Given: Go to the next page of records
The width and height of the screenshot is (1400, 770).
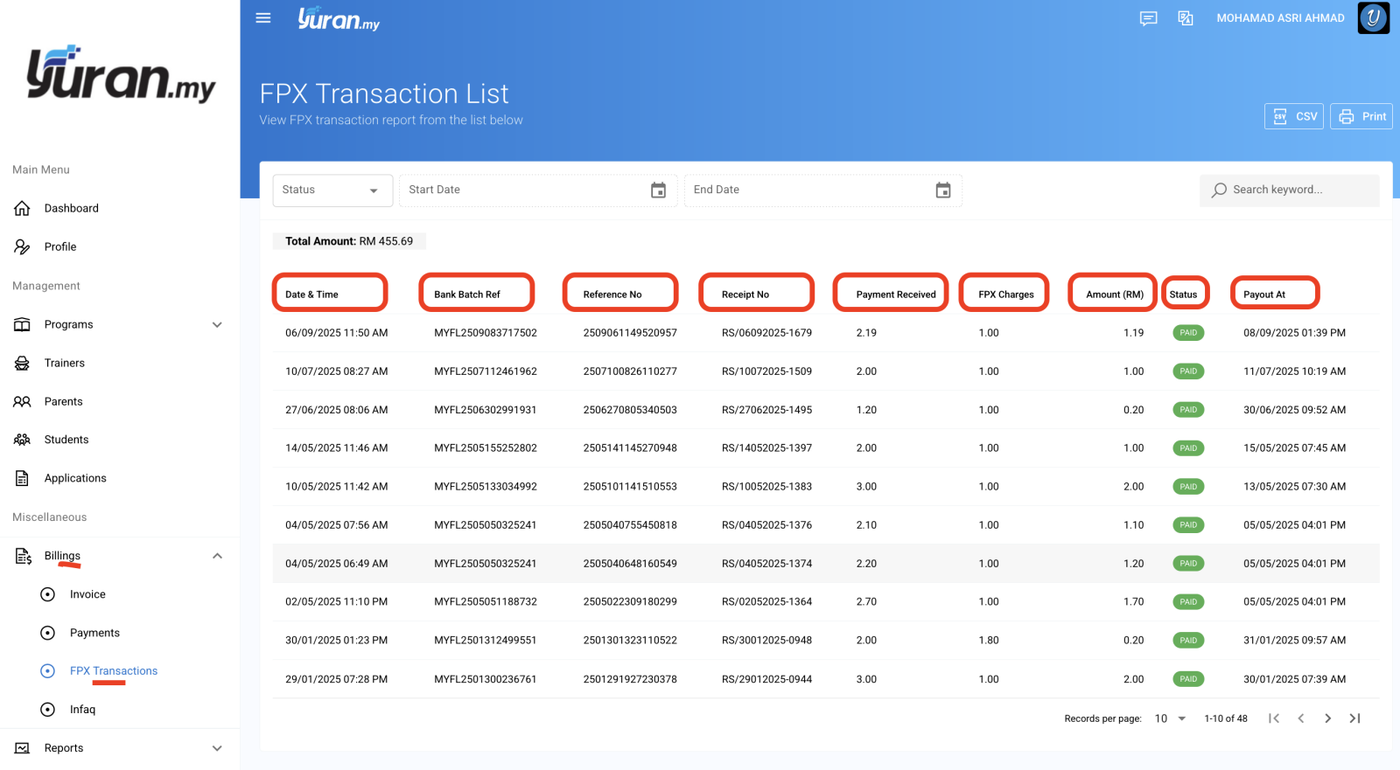Looking at the screenshot, I should point(1328,718).
